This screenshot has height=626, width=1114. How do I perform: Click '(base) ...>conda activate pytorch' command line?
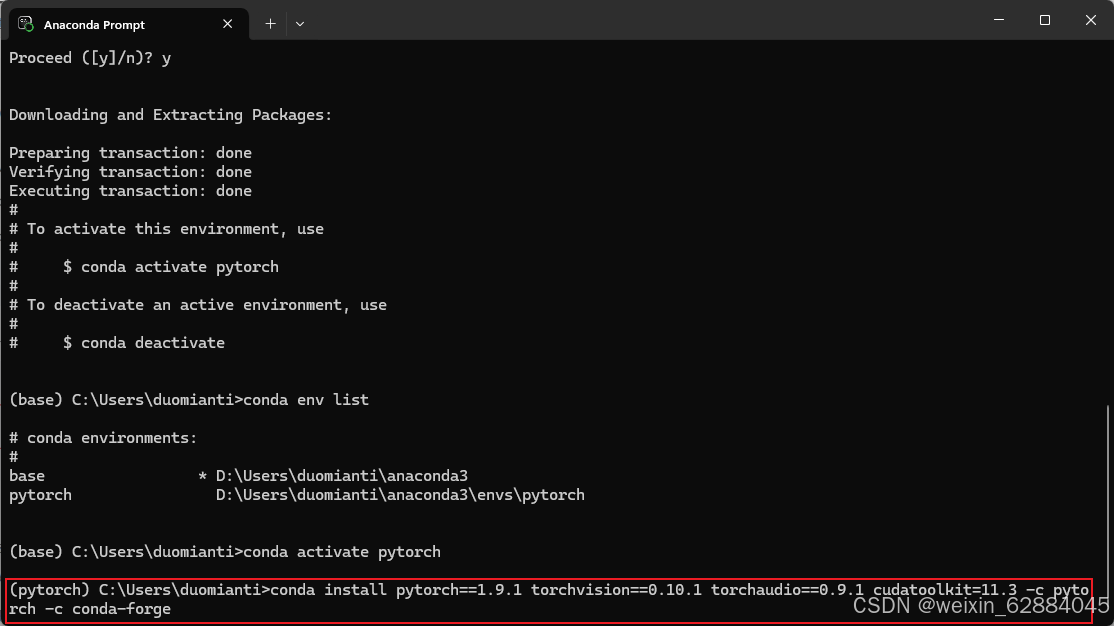(225, 552)
